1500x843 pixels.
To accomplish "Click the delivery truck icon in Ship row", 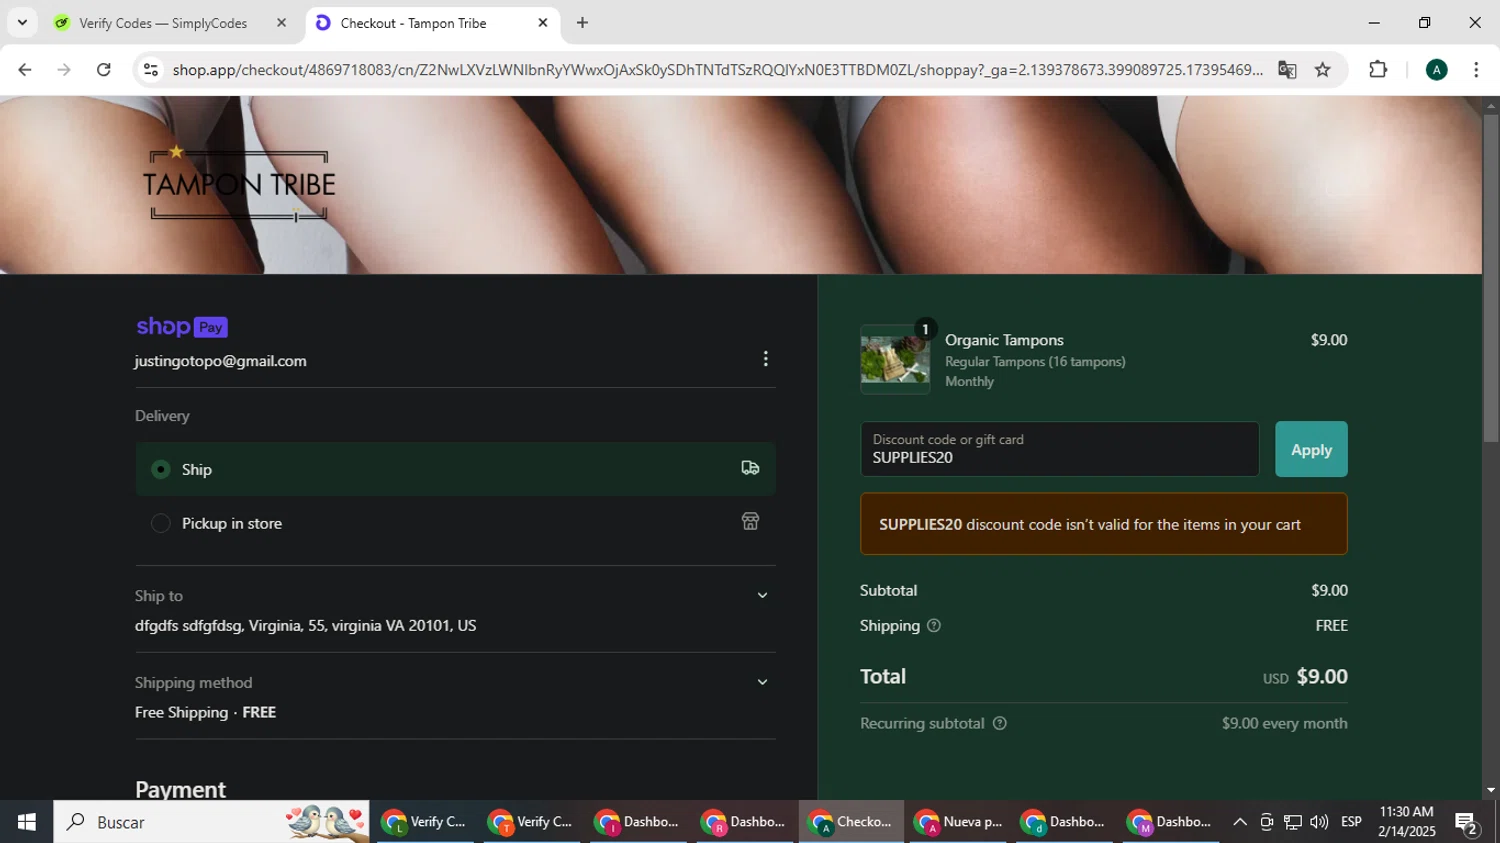I will (750, 468).
